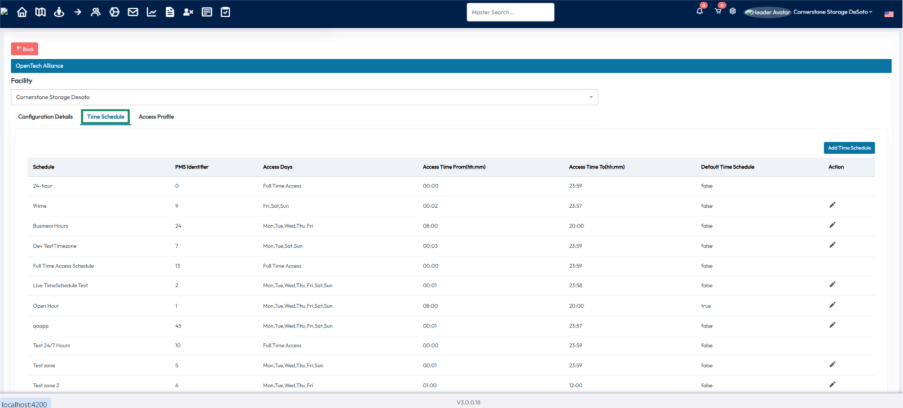903x408 pixels.
Task: Expand the Facility dropdown Cornerstone Storage Desoto
Action: [305, 97]
